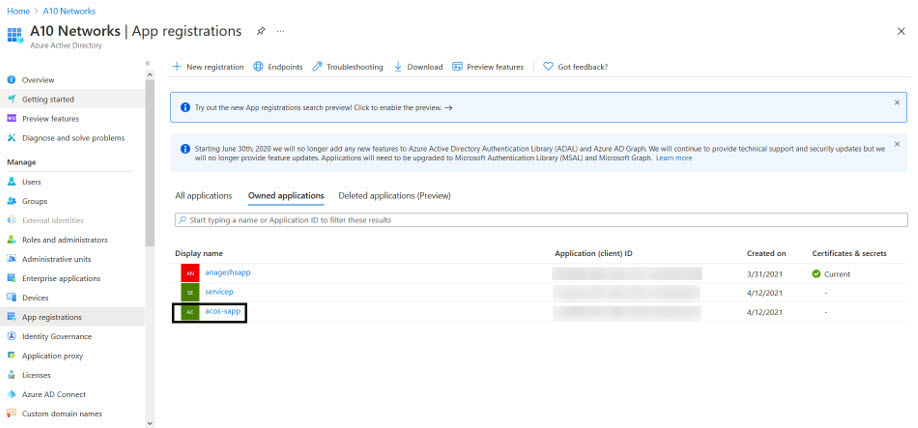Viewport: 918px width, 428px height.
Task: Click the Application (client) ID column header
Action: point(594,254)
